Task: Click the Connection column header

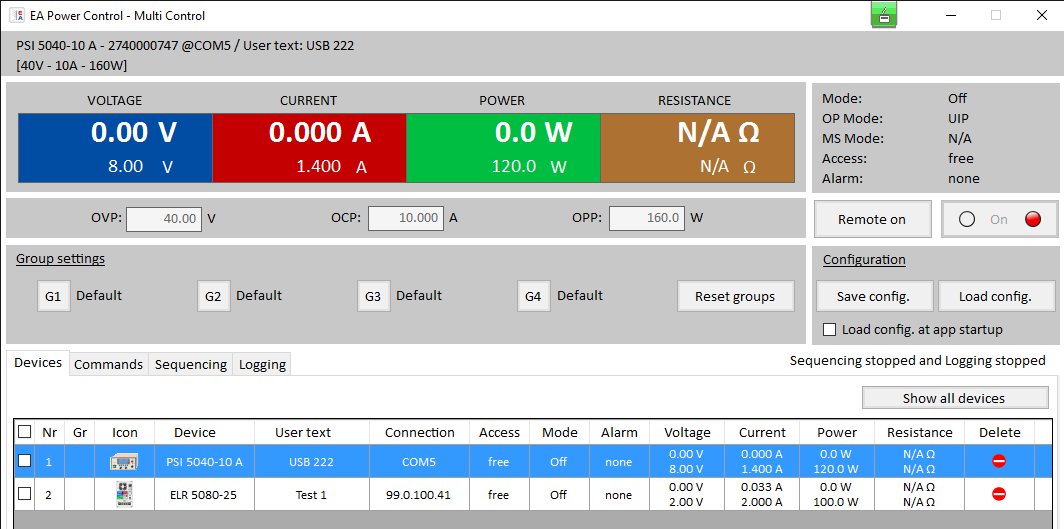Action: point(419,432)
